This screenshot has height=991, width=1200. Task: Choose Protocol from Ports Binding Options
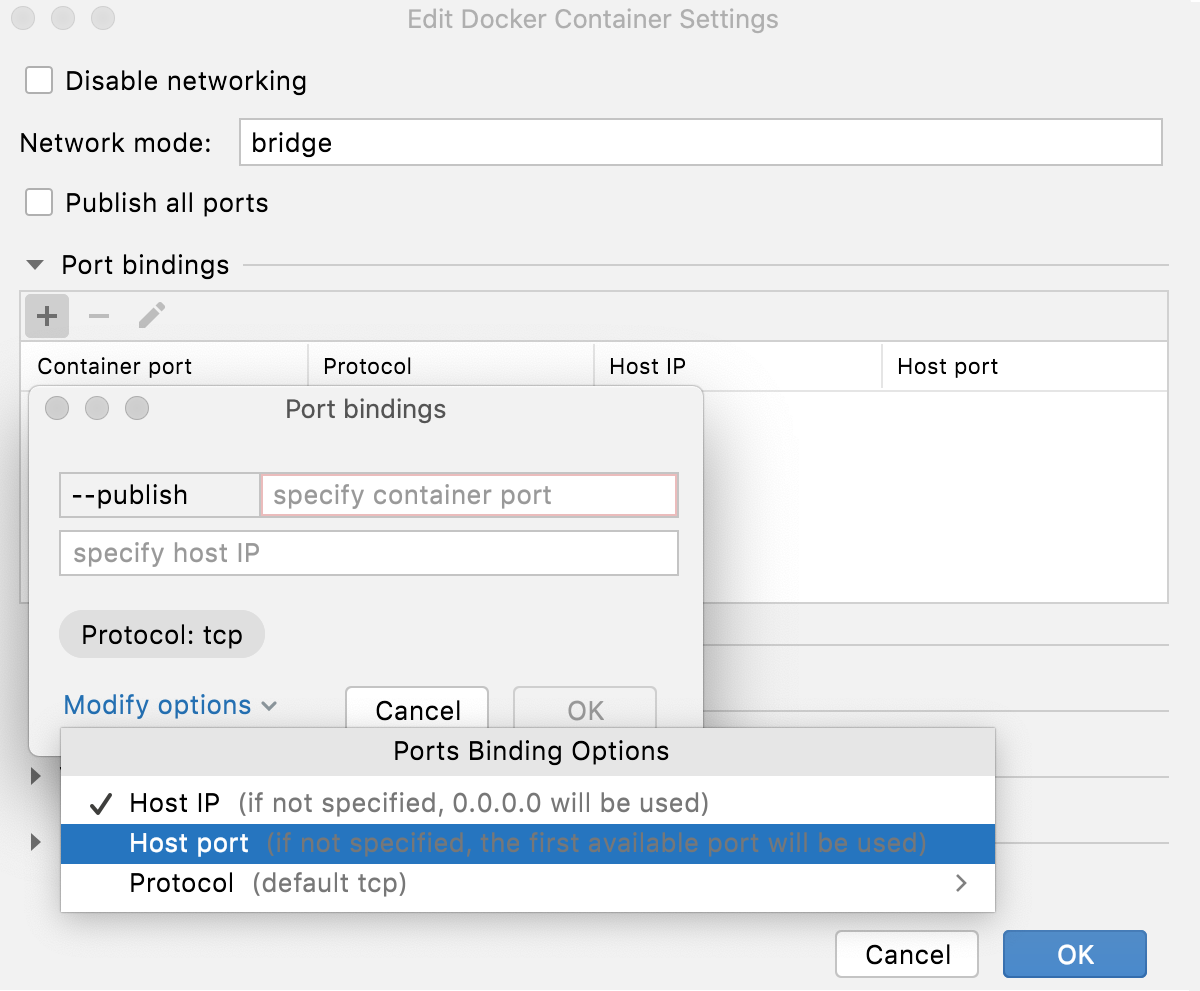(181, 884)
